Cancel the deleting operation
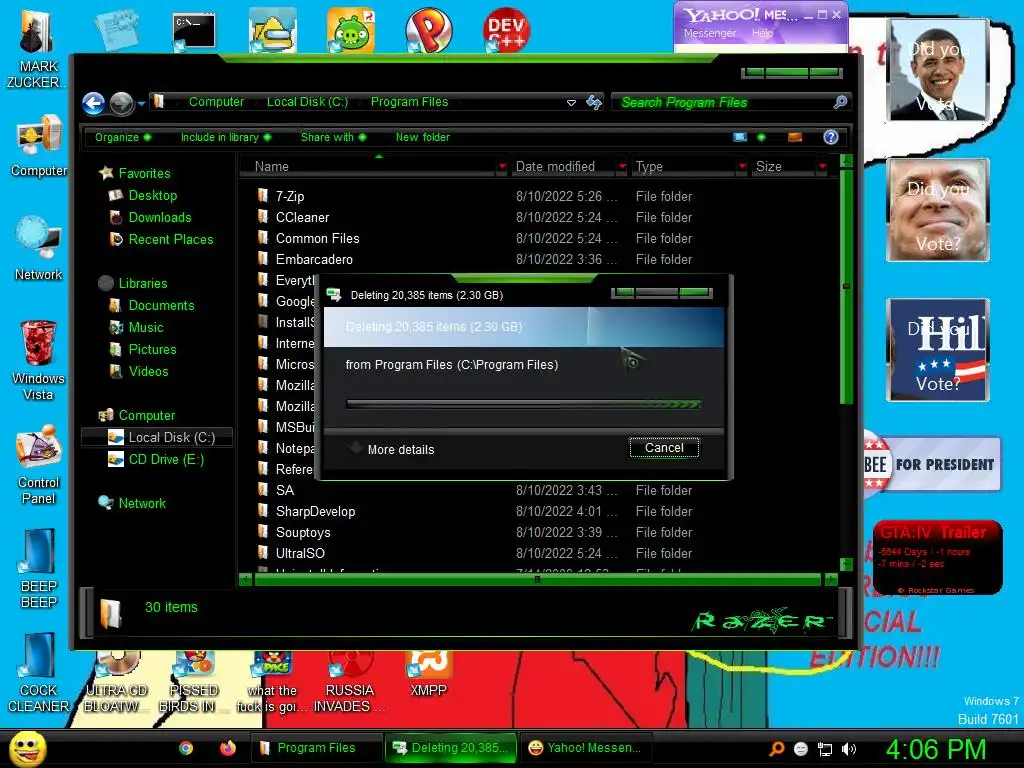The image size is (1024, 768). point(664,448)
